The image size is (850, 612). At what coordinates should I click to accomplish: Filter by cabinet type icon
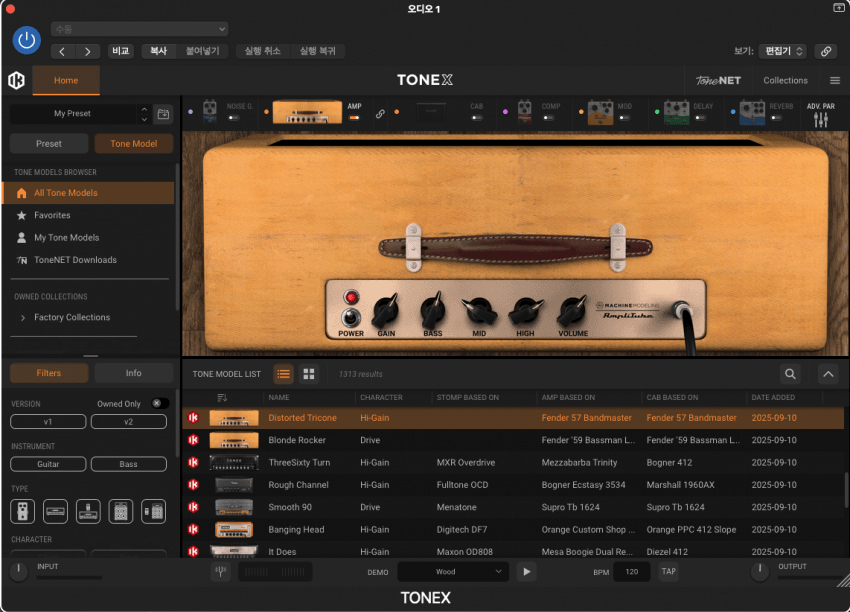coord(121,511)
